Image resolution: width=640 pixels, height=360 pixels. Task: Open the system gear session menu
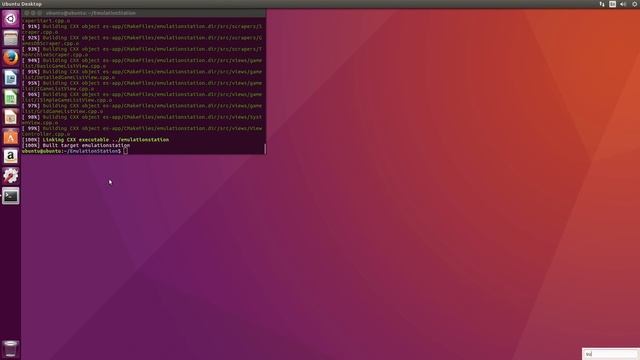click(635, 4)
